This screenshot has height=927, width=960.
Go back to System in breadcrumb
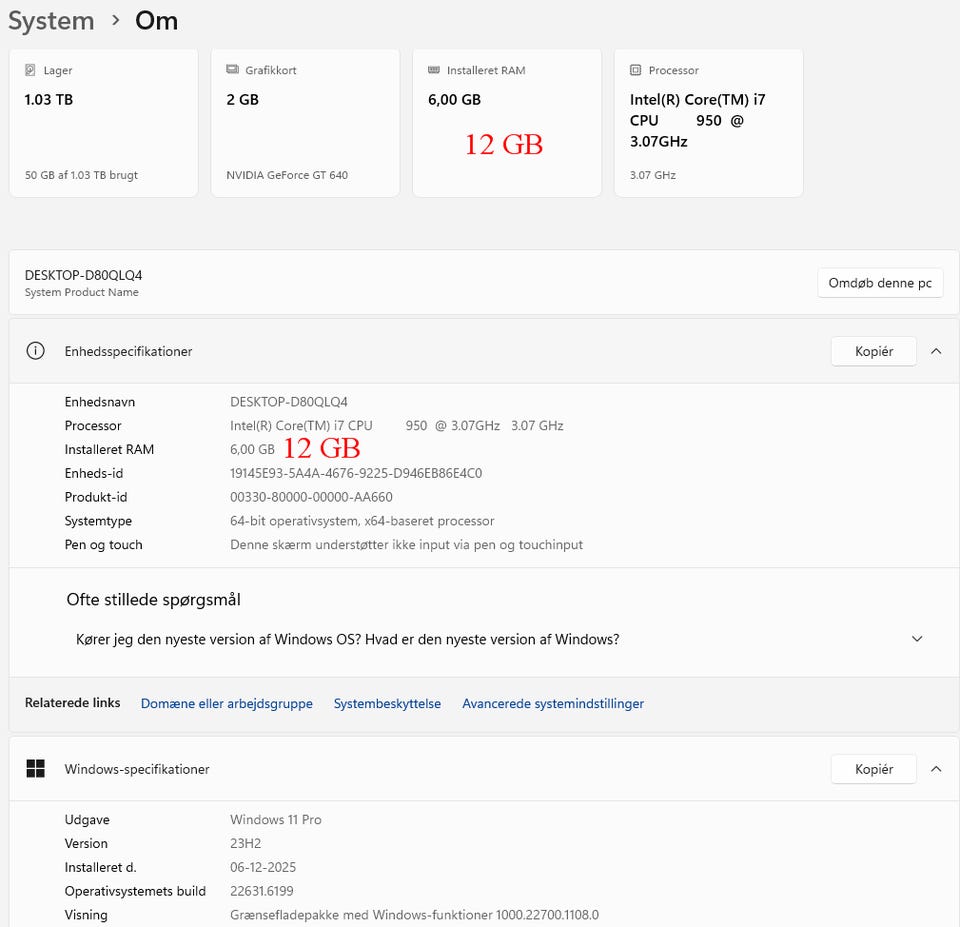tap(51, 21)
